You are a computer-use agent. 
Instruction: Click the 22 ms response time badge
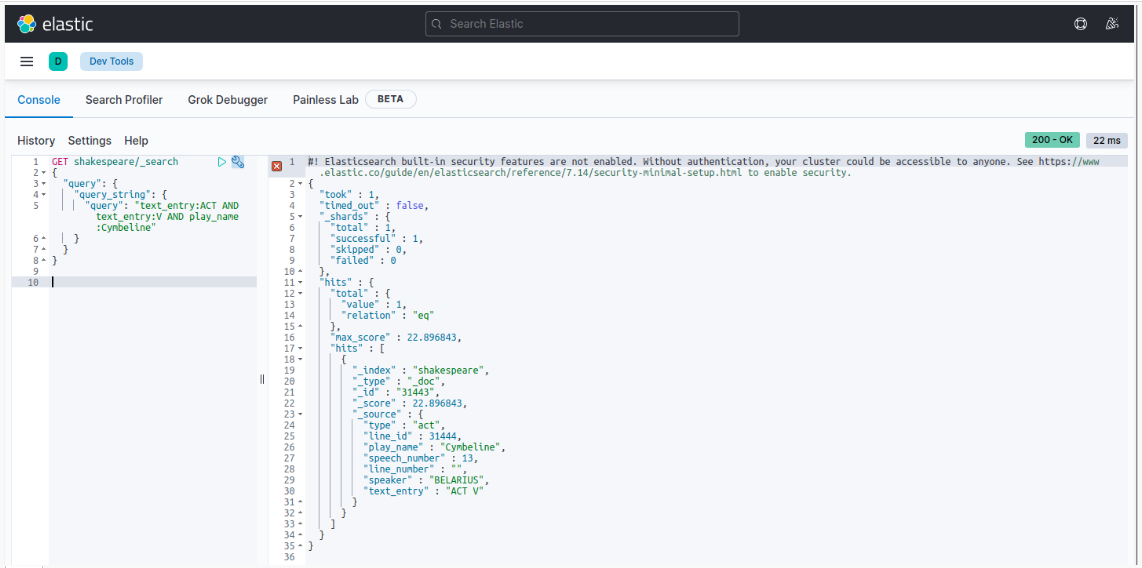click(x=1107, y=140)
